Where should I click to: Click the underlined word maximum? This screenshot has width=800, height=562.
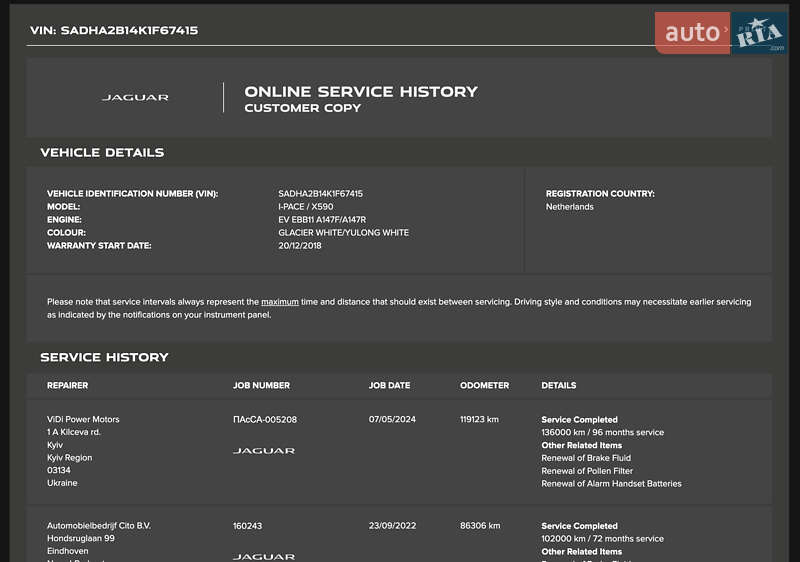click(280, 302)
